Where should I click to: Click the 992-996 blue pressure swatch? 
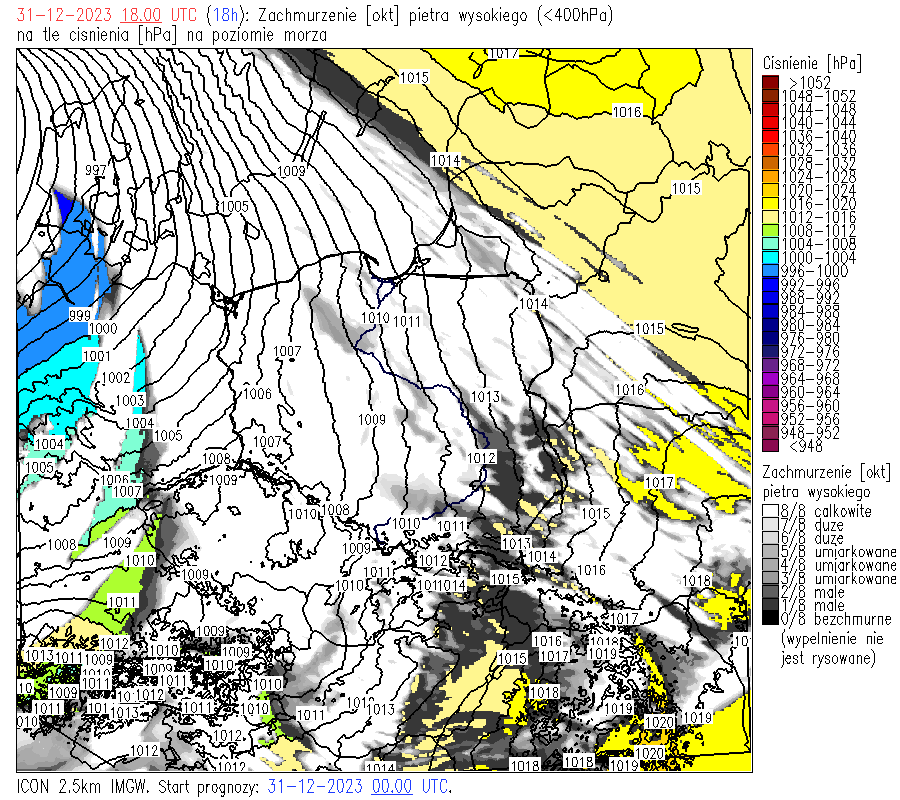tap(770, 285)
